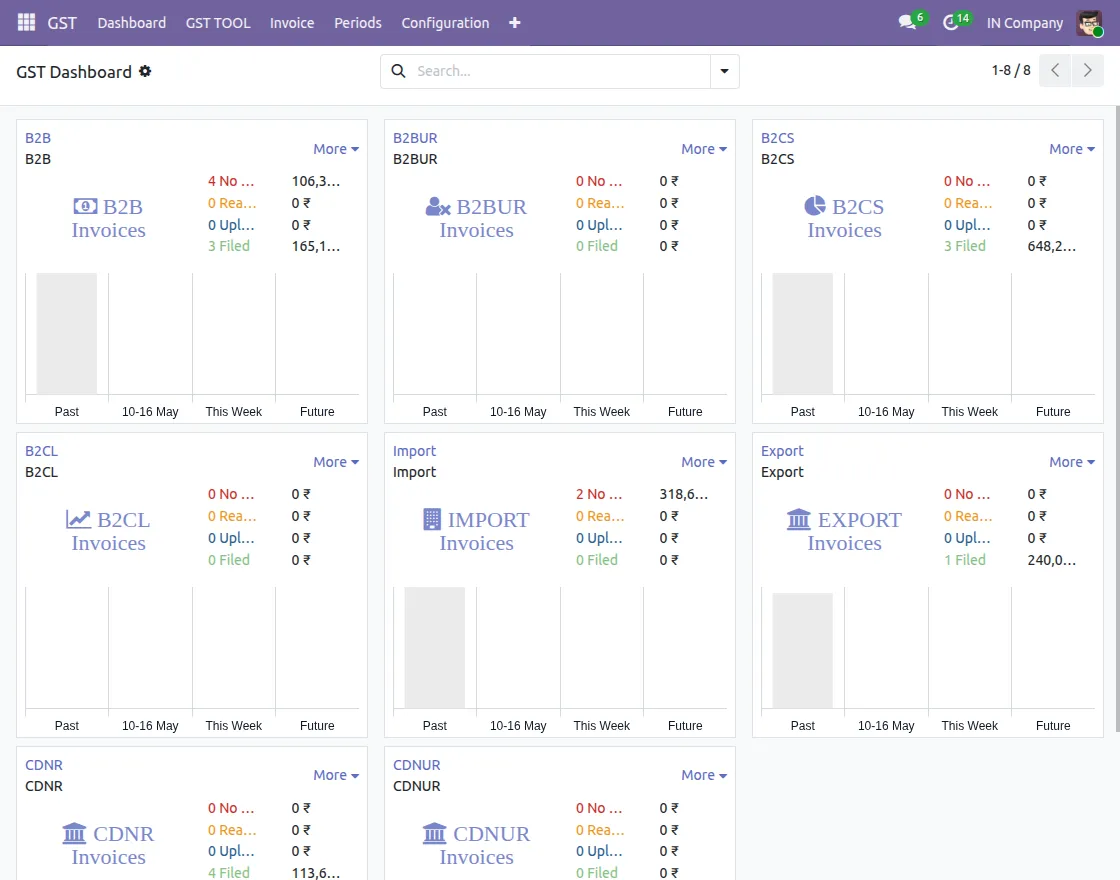Click '0 Rea...' in B2CL card
Image resolution: width=1120 pixels, height=880 pixels.
231,516
